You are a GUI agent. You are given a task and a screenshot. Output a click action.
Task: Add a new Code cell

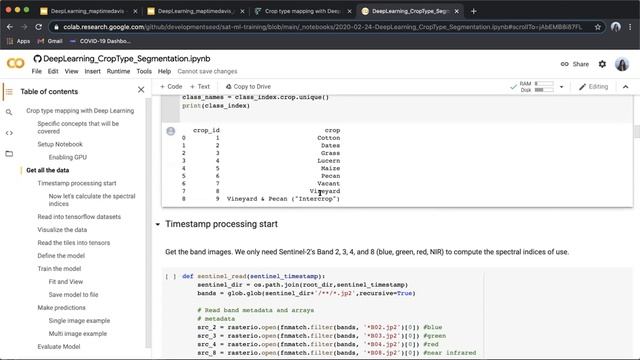(171, 87)
